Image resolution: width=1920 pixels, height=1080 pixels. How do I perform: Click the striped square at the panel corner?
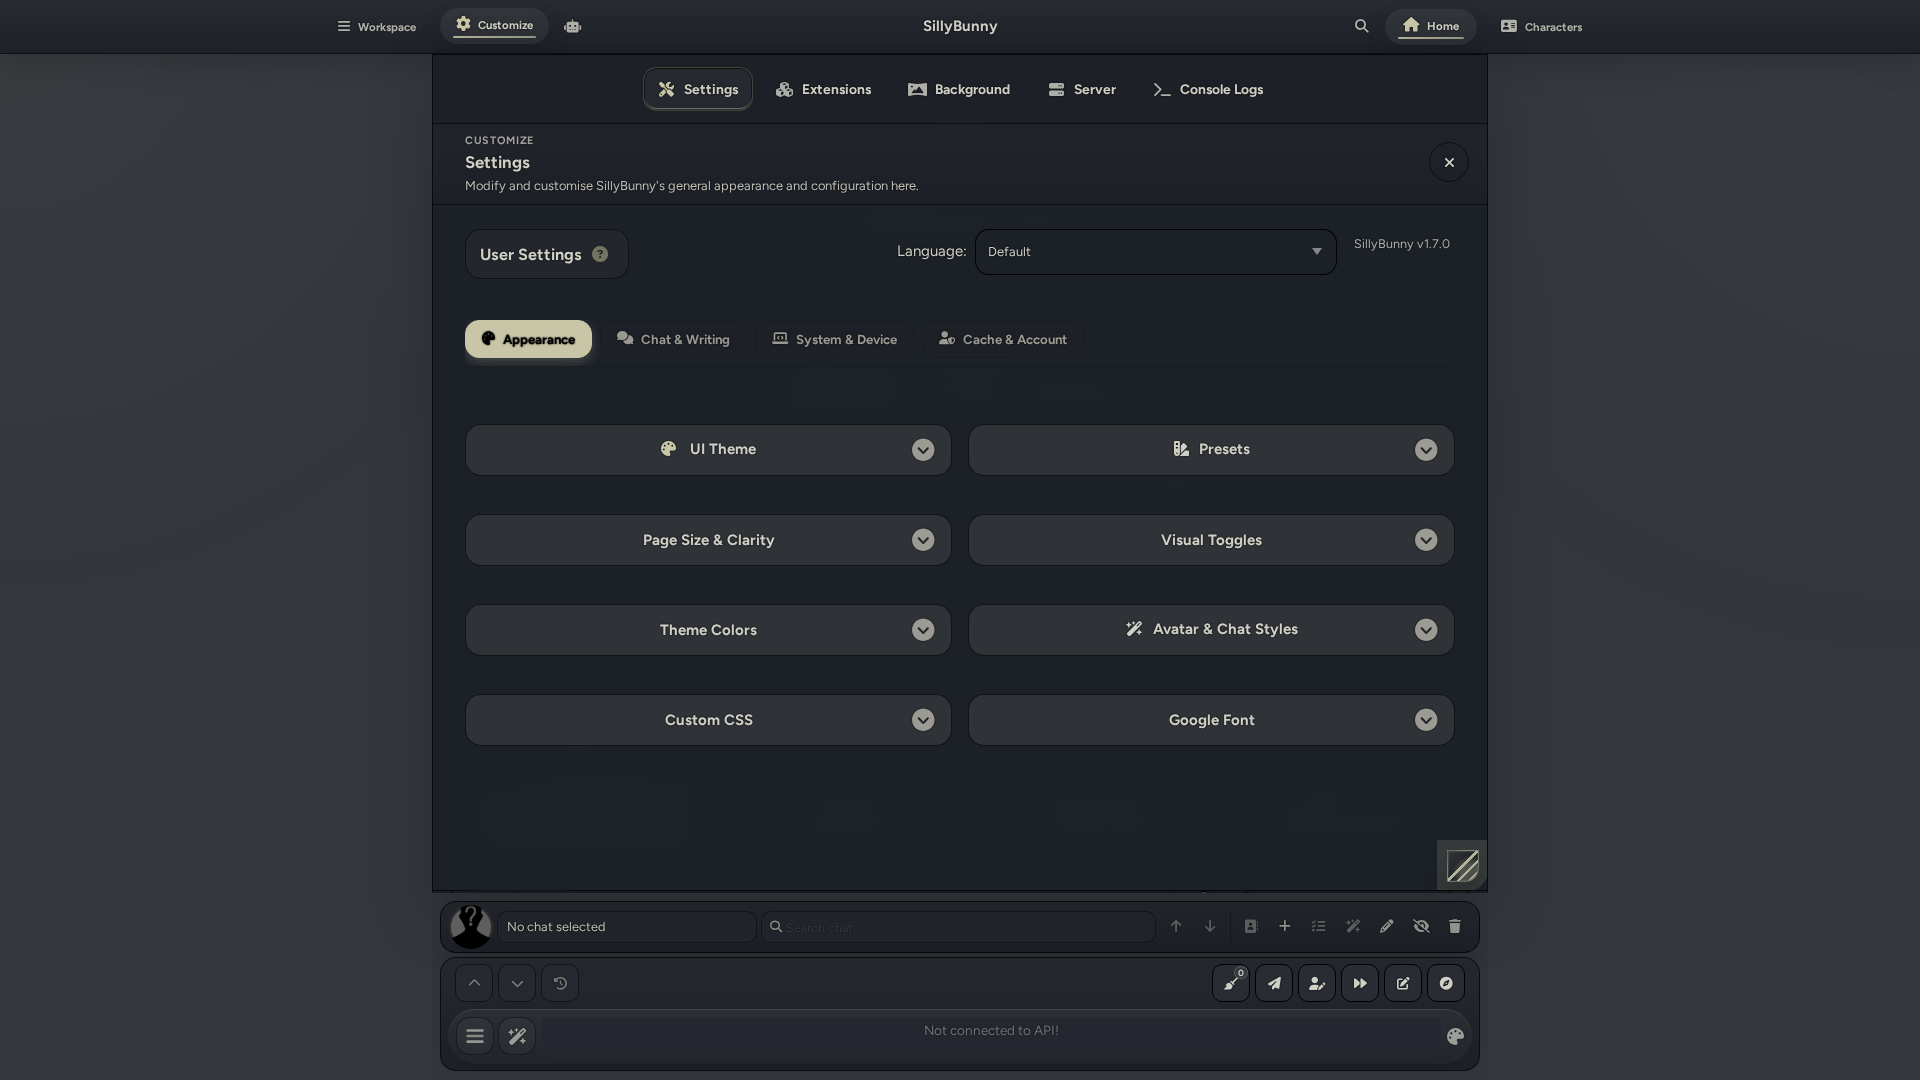pyautogui.click(x=1462, y=866)
